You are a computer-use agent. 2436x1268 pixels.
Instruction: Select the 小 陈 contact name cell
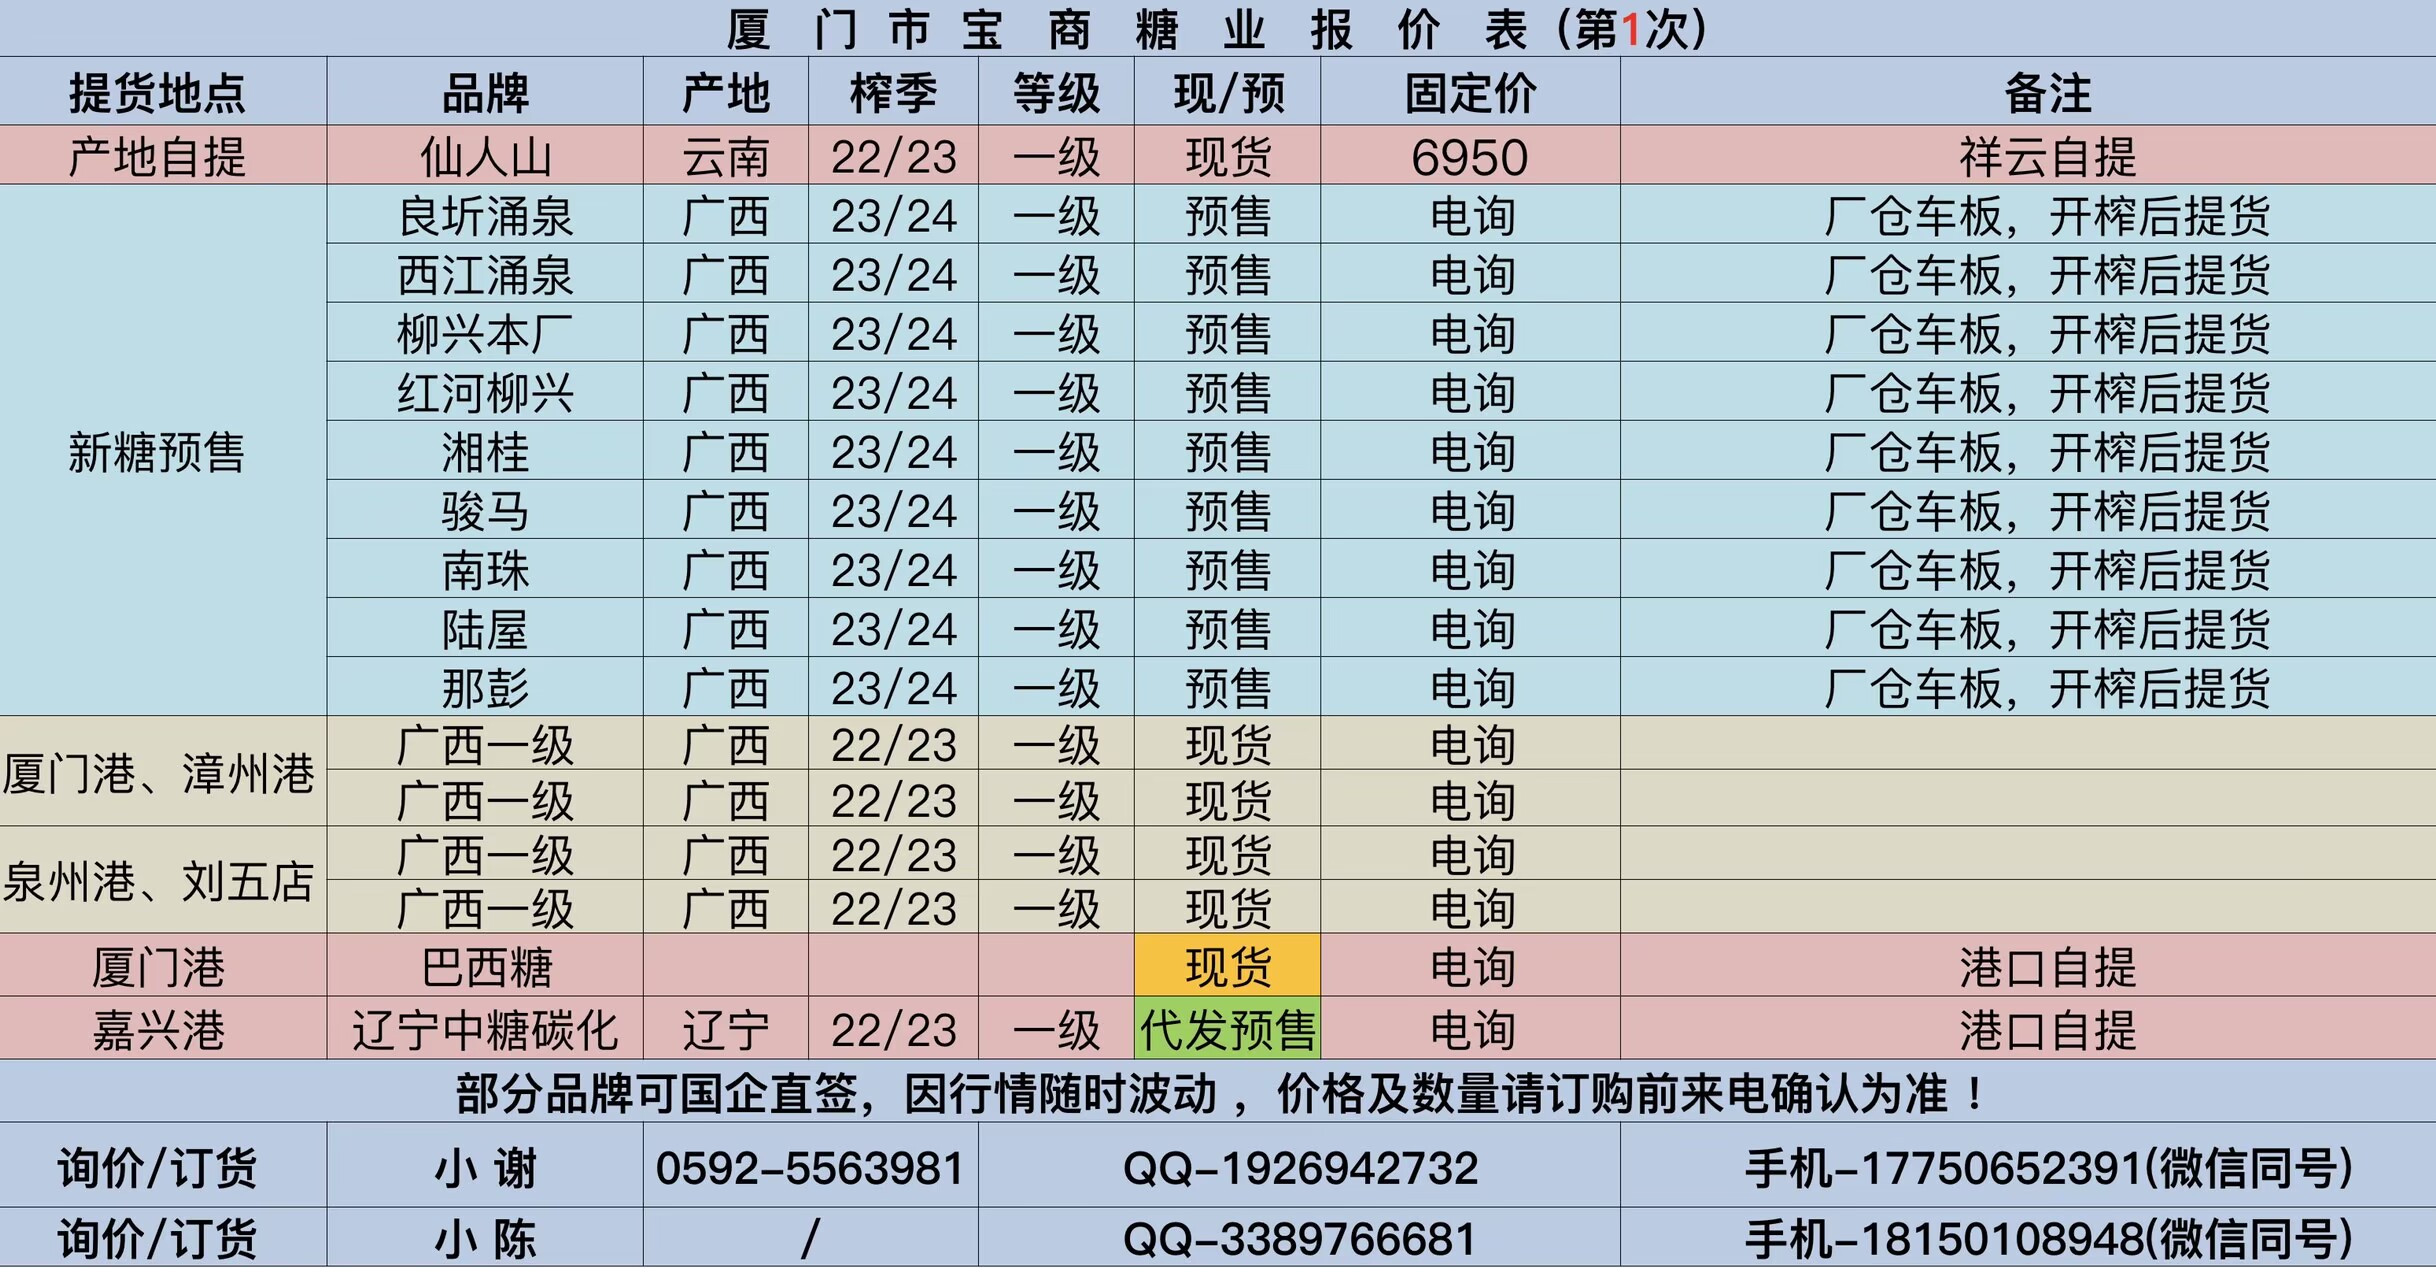tap(485, 1239)
